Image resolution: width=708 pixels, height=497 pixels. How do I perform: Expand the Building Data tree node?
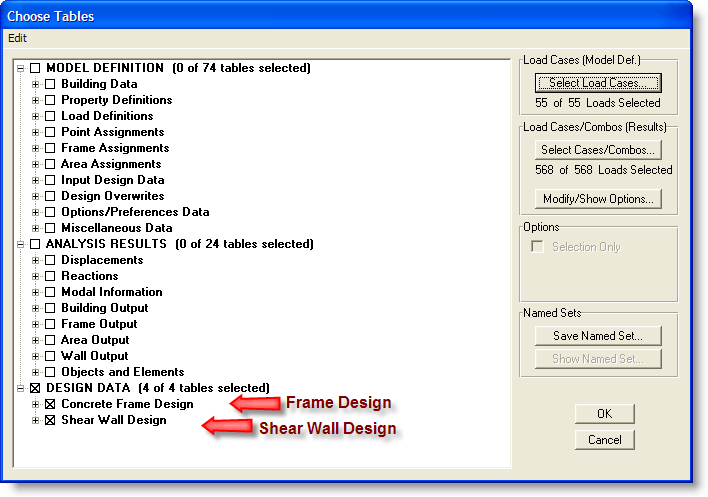(35, 84)
